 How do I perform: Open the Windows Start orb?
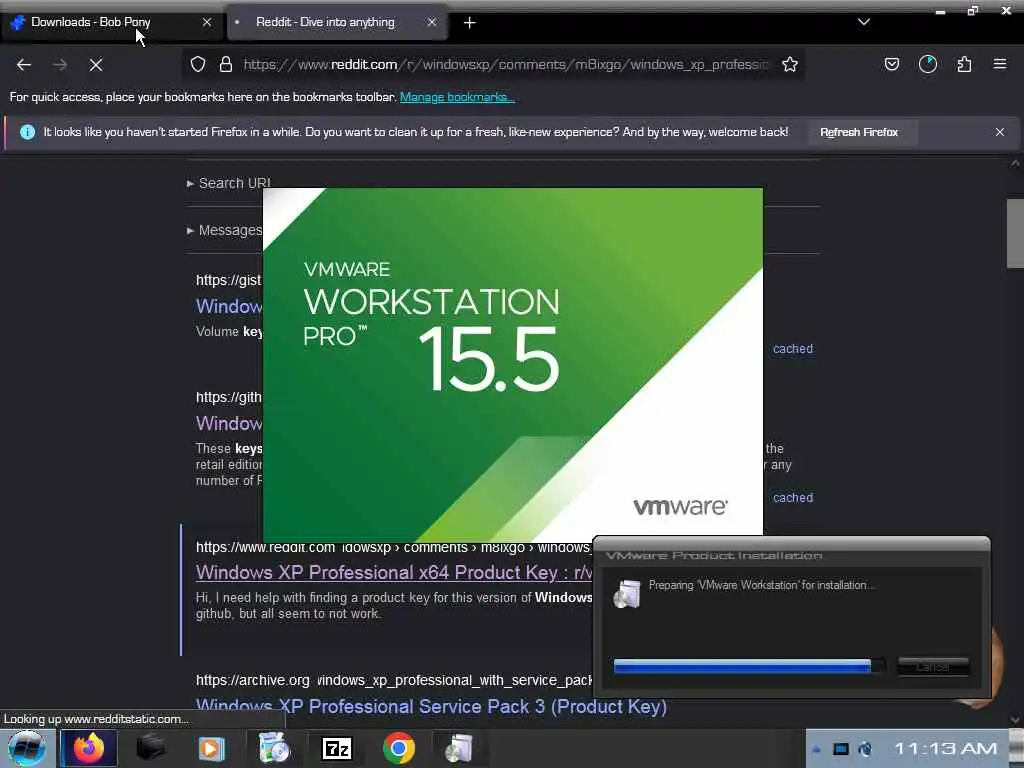click(27, 748)
